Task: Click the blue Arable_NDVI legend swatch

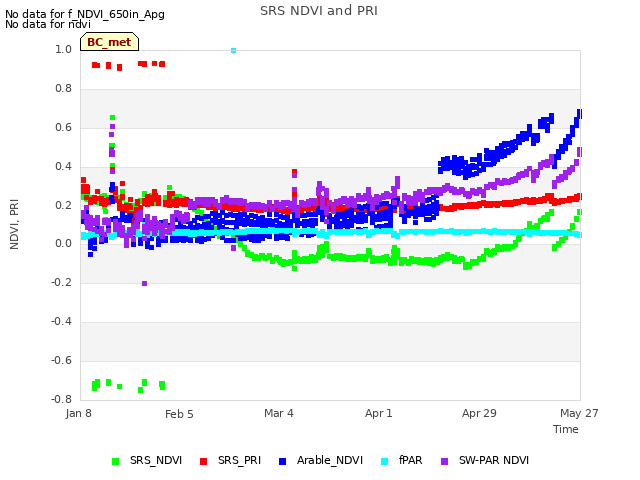Action: tap(282, 461)
